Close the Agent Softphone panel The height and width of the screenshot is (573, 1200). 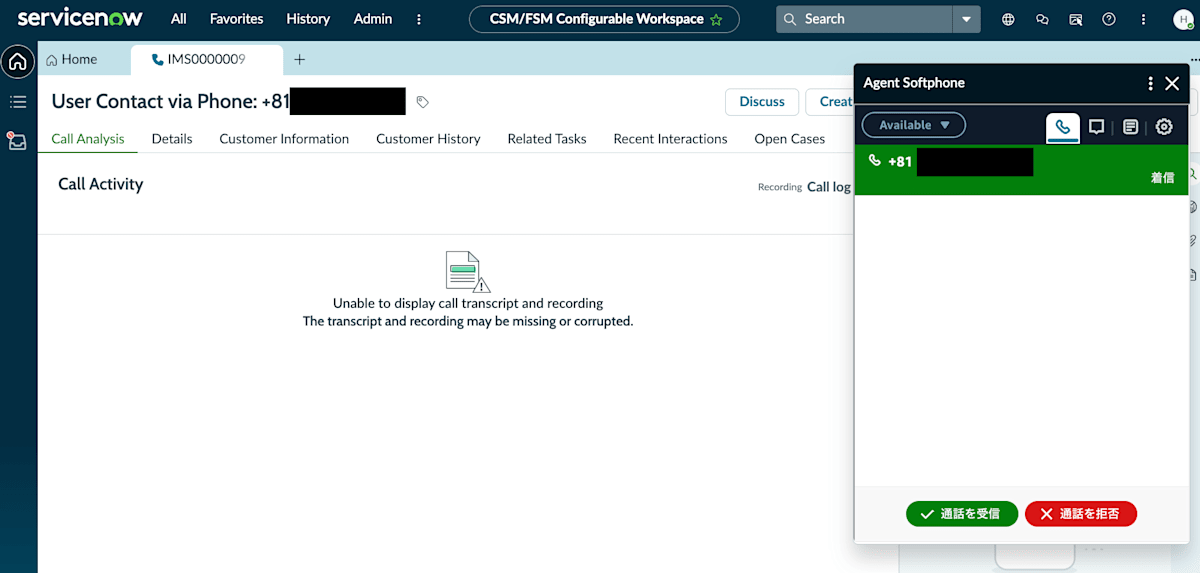1173,83
